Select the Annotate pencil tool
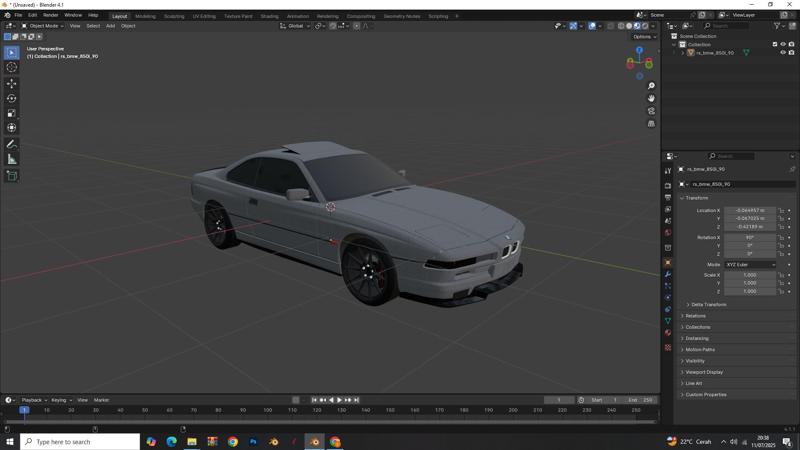The height and width of the screenshot is (450, 800). pos(12,144)
